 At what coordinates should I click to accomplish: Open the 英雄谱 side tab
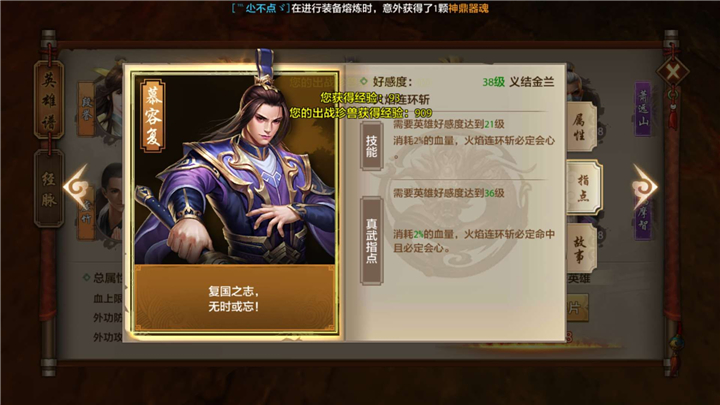[x=49, y=100]
